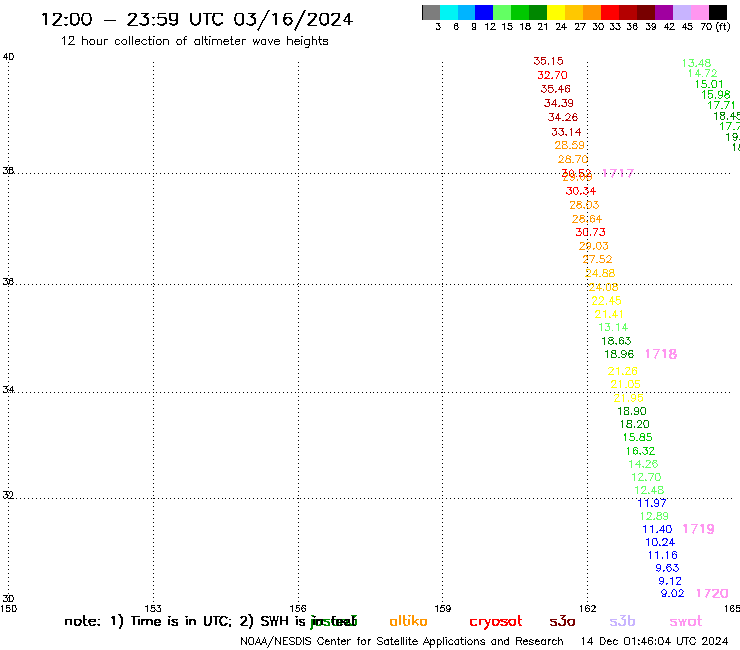Click the red value 30.34

[581, 191]
